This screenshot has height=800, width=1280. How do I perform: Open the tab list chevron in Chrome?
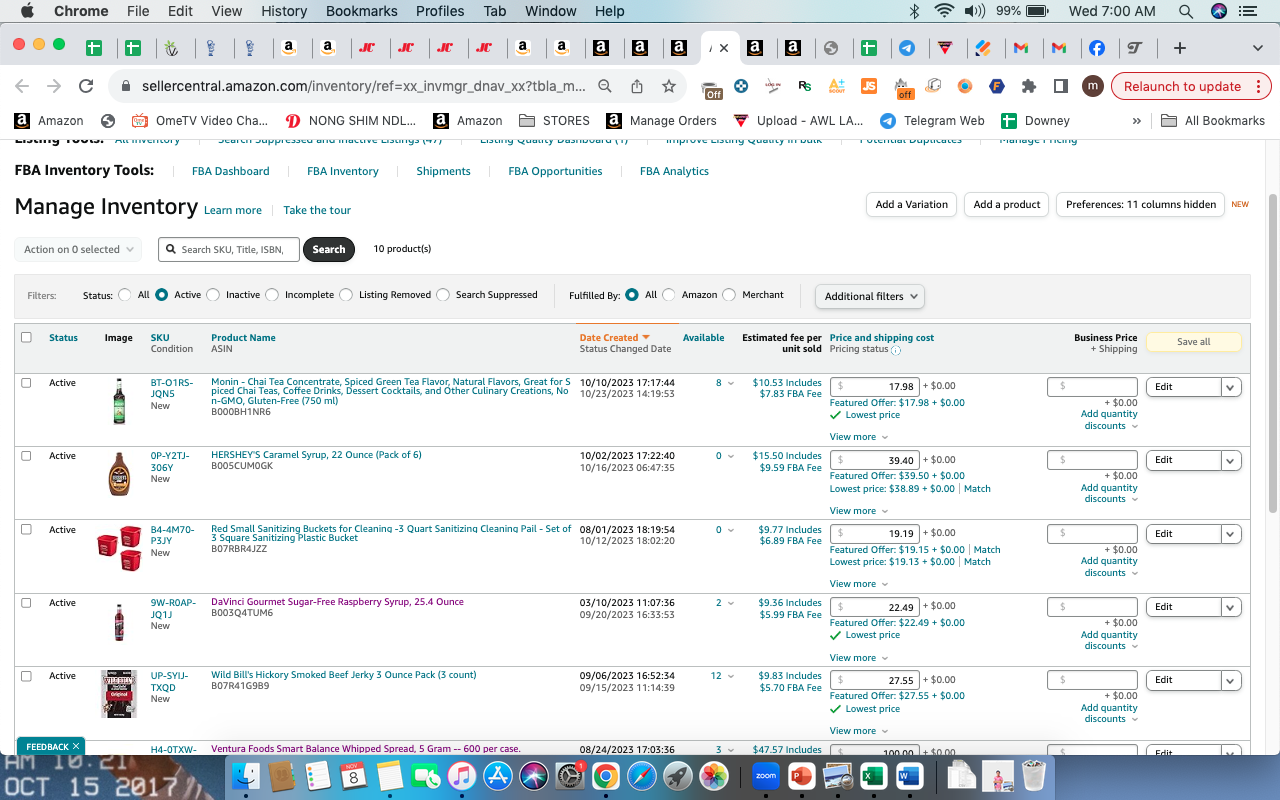[1258, 48]
